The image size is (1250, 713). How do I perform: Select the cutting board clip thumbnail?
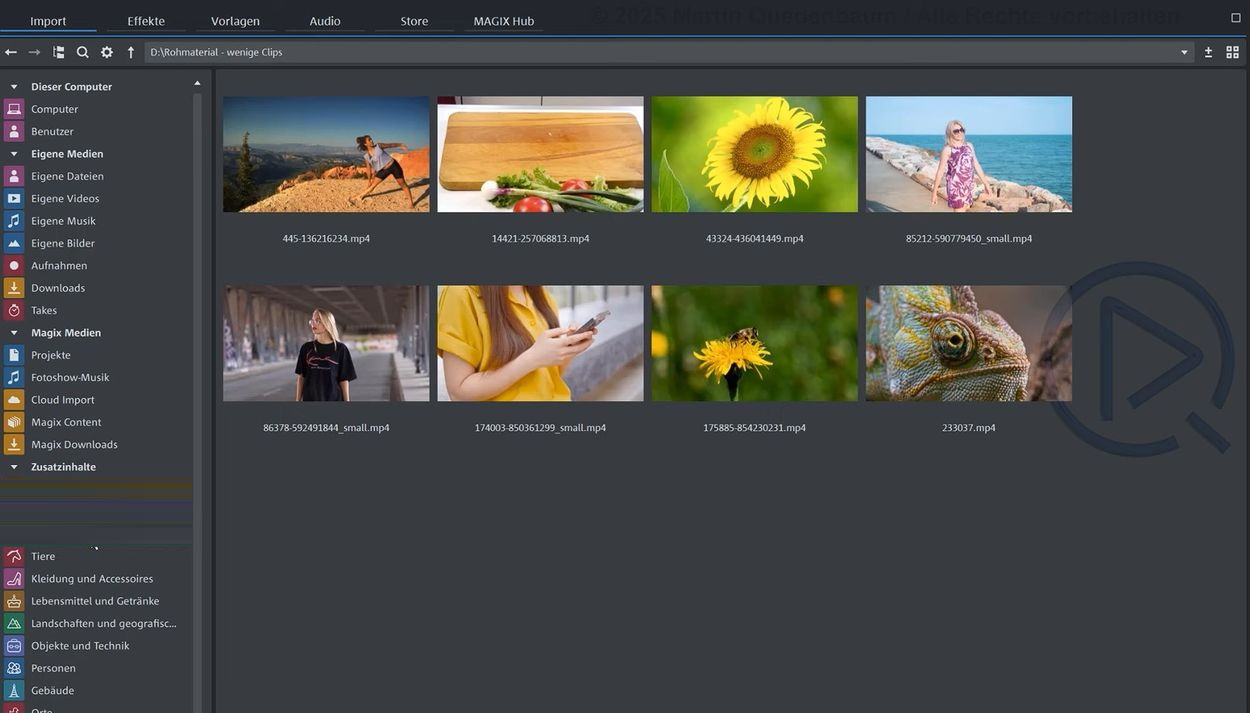pos(540,154)
